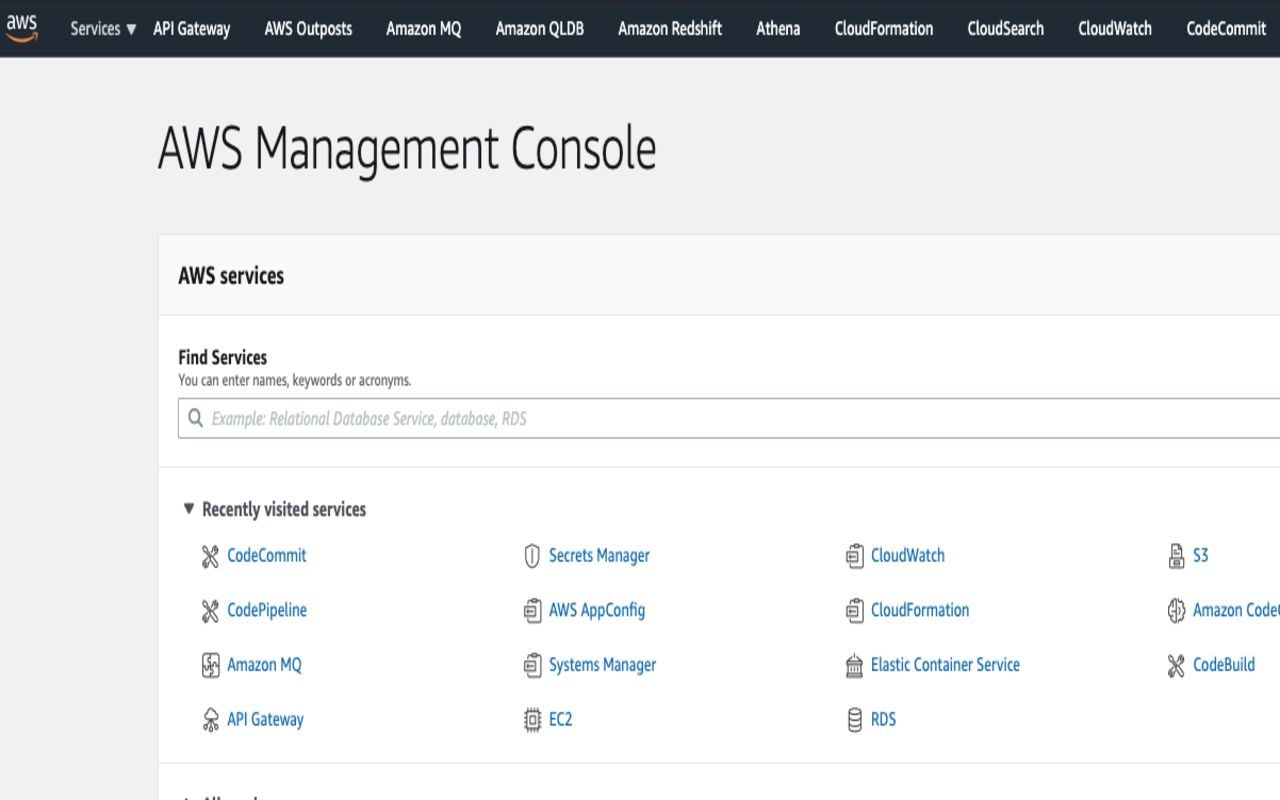Click the Elastic Container Service icon

854,665
